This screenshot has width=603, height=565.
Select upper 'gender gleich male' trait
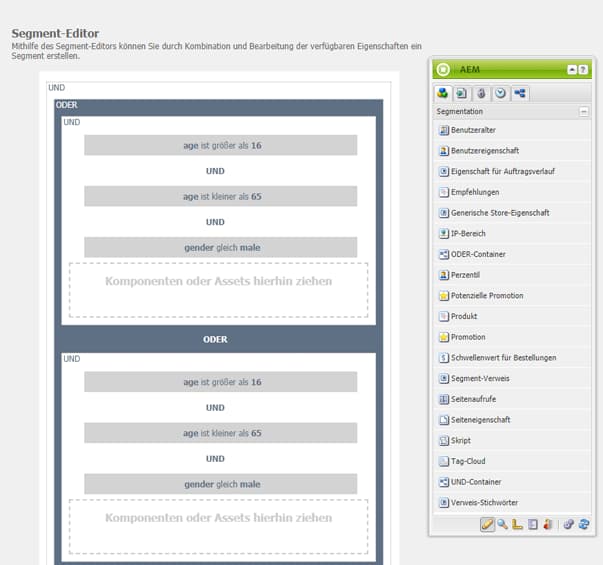[x=220, y=247]
